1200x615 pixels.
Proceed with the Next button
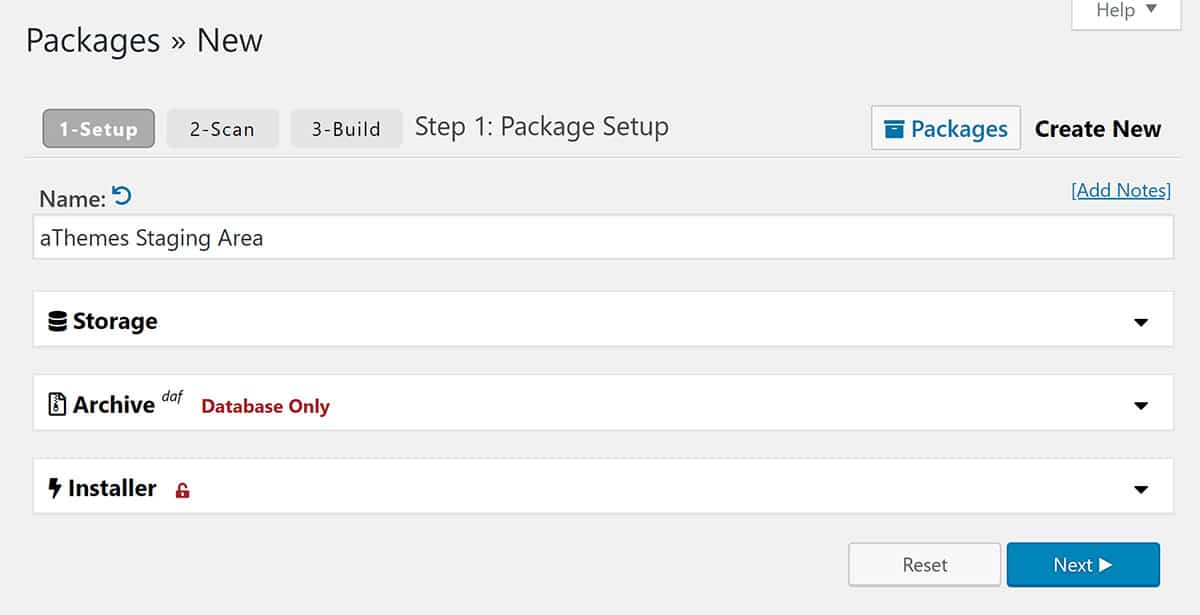tap(1082, 565)
